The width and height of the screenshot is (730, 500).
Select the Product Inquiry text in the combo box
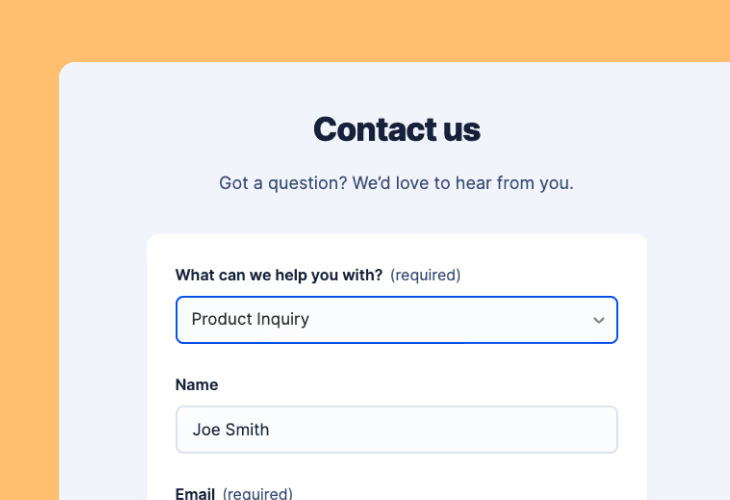point(250,319)
